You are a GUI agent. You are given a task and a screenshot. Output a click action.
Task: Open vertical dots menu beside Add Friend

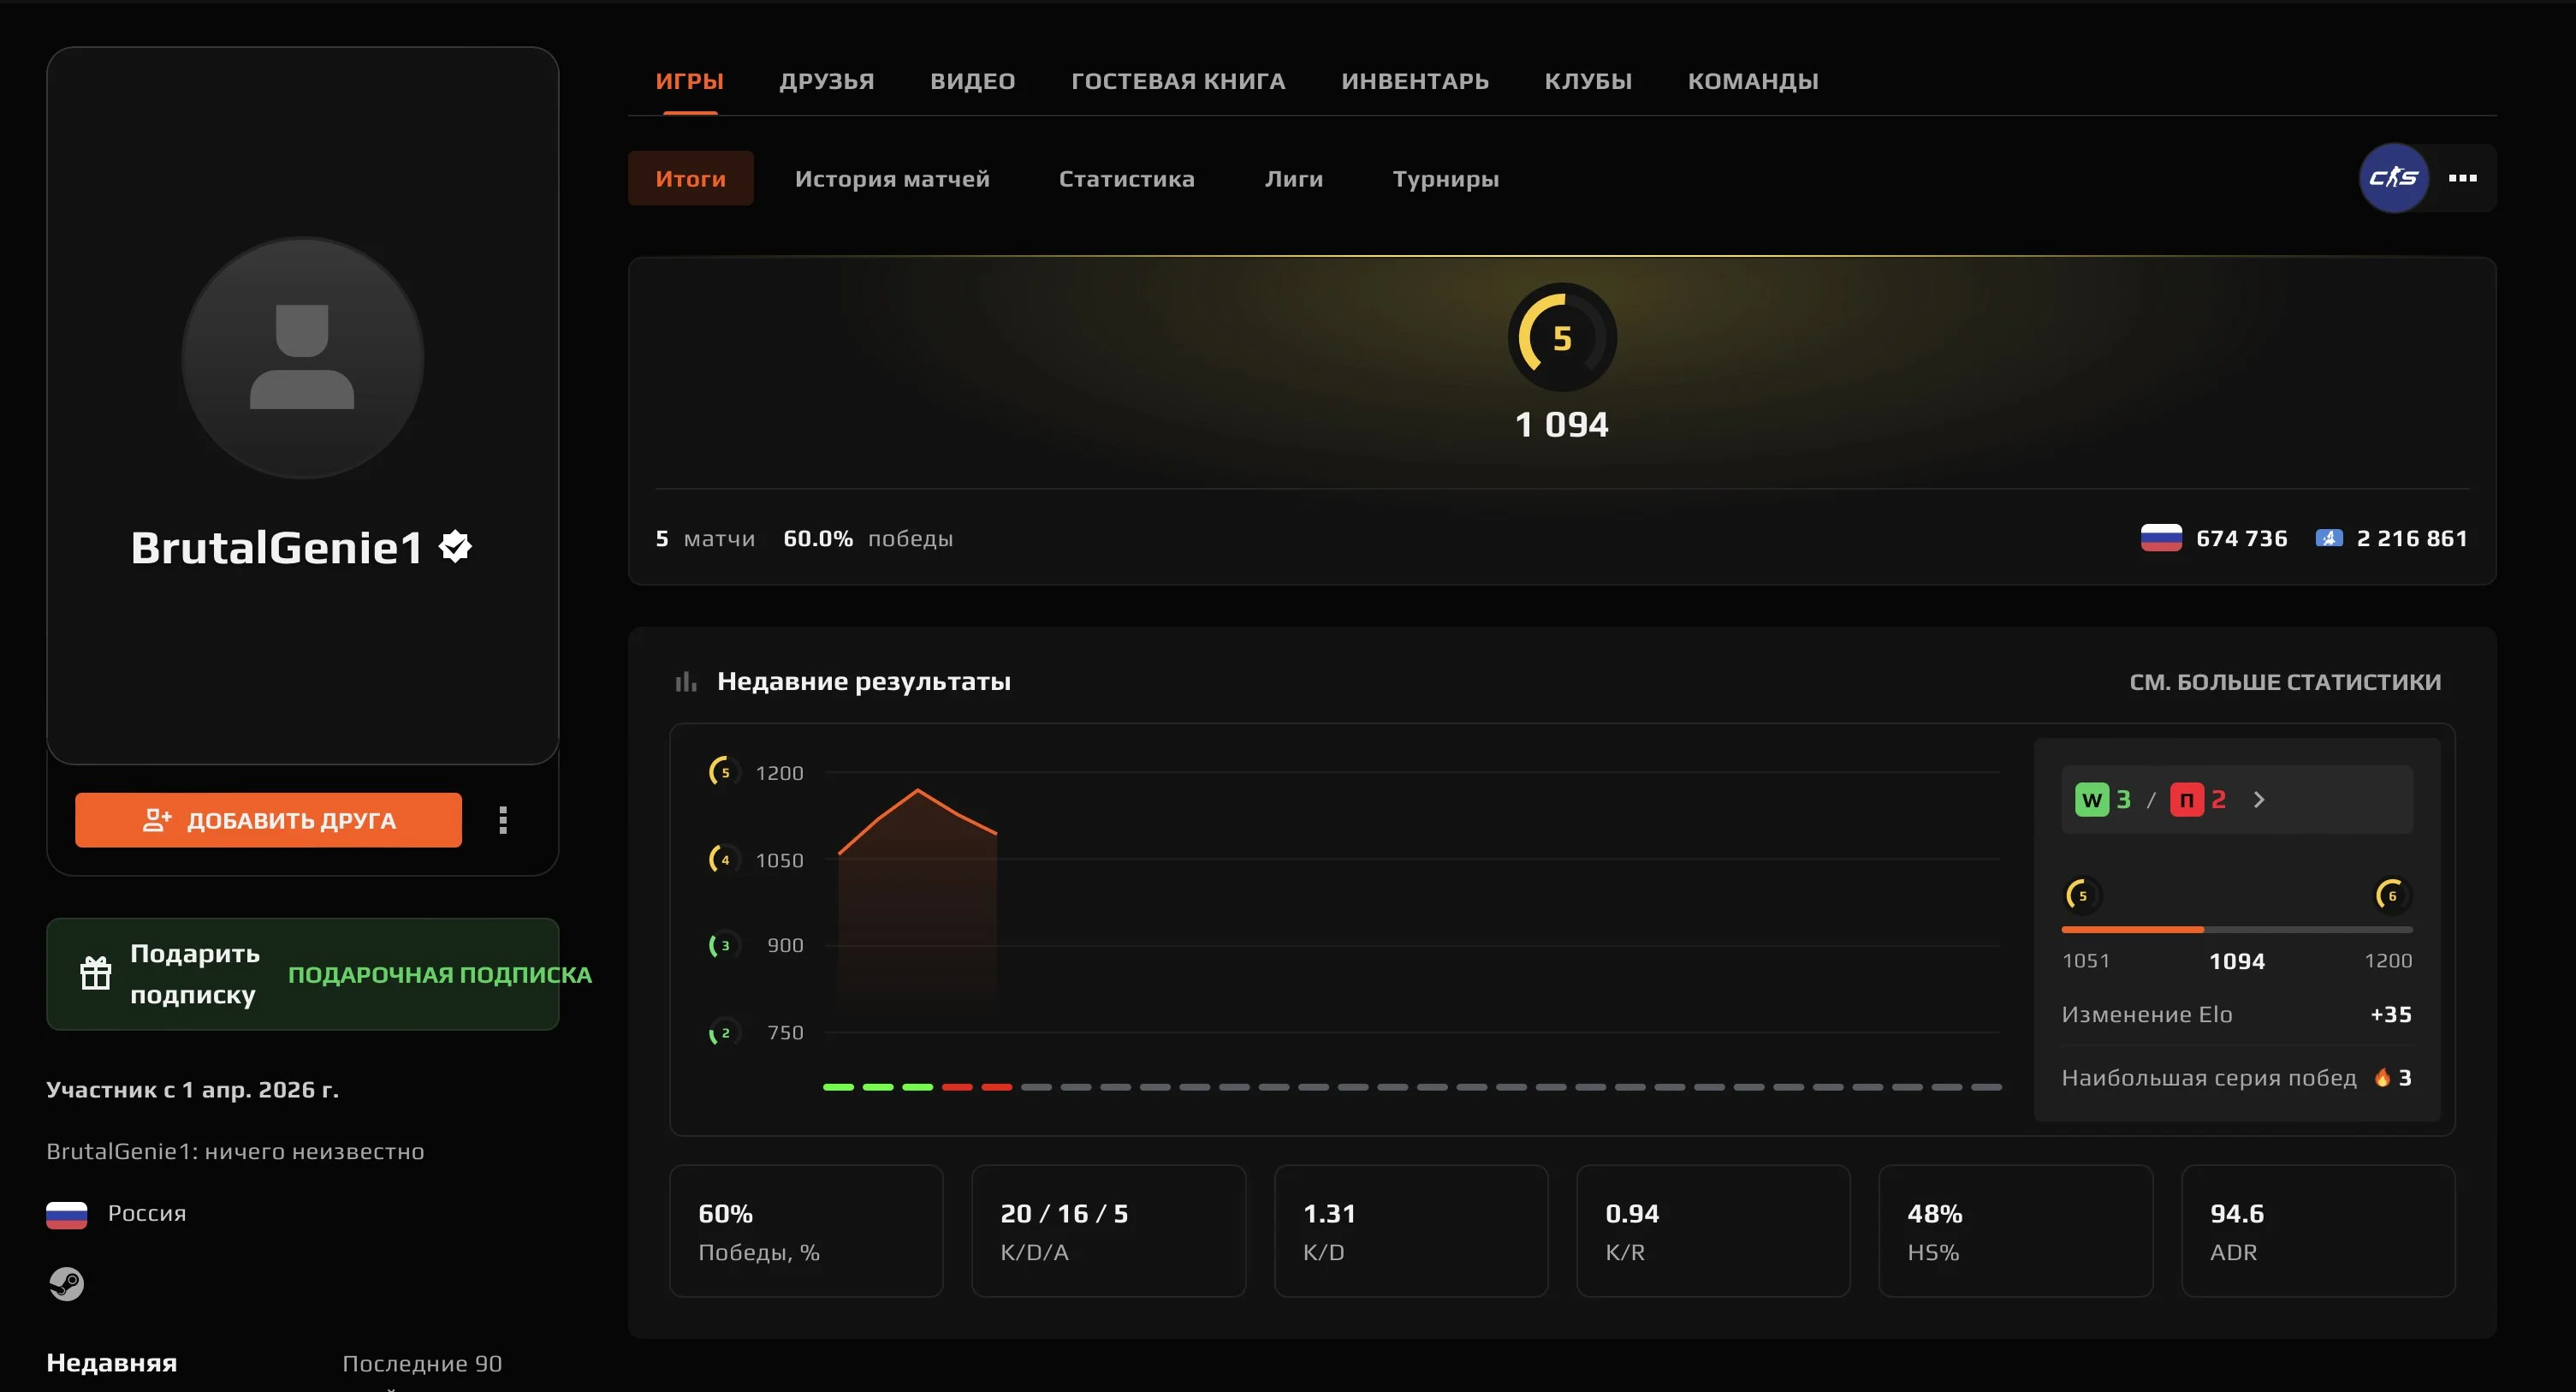[503, 820]
